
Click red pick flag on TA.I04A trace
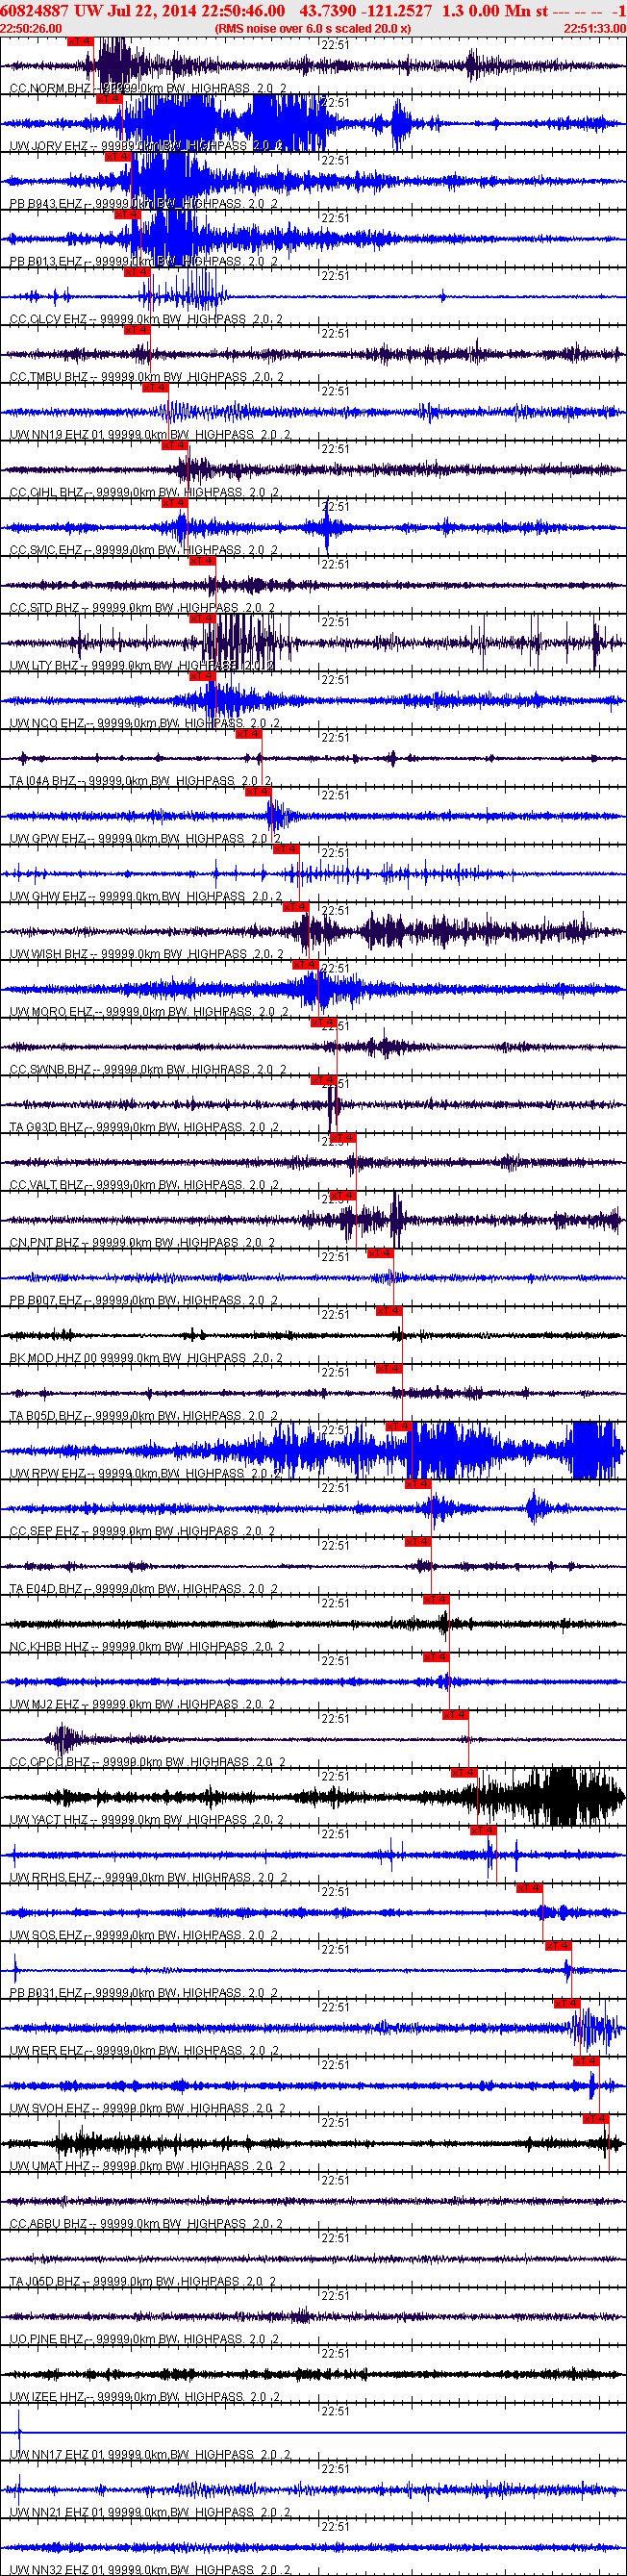[x=248, y=734]
